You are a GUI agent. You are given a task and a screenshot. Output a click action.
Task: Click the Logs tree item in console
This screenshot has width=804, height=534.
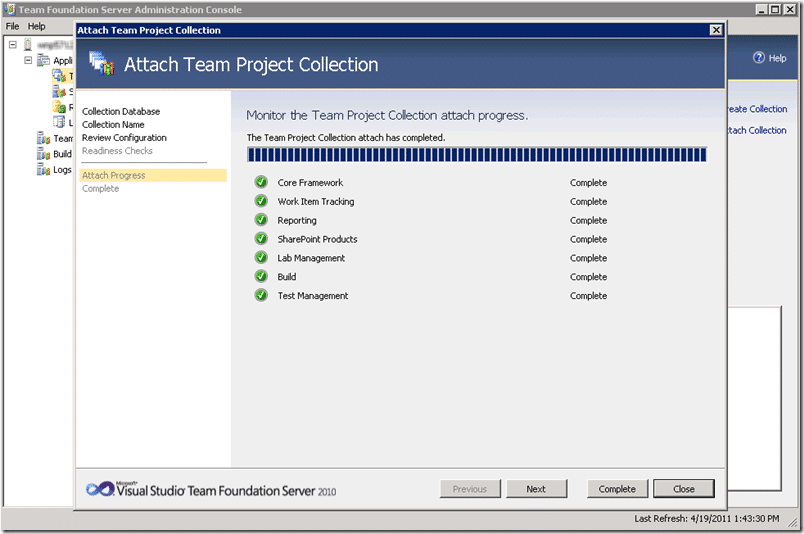(x=62, y=170)
